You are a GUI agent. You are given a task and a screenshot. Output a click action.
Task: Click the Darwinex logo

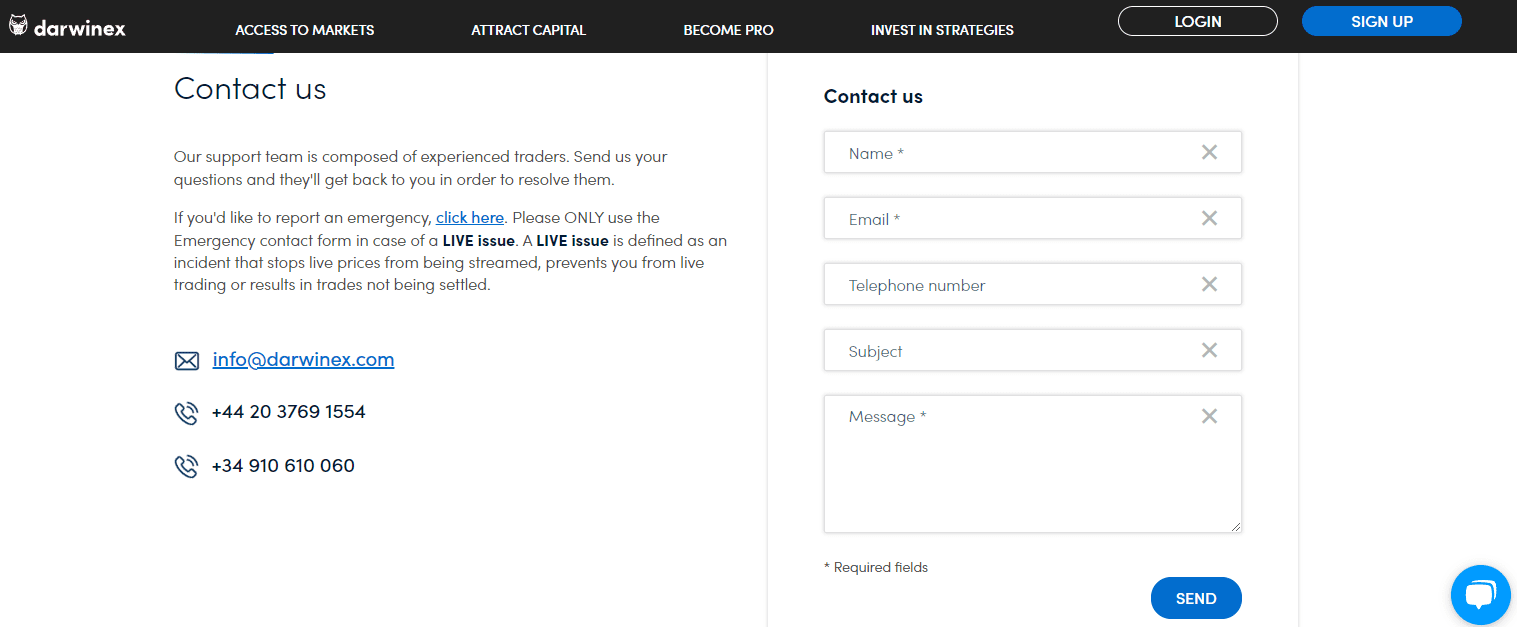[x=67, y=27]
